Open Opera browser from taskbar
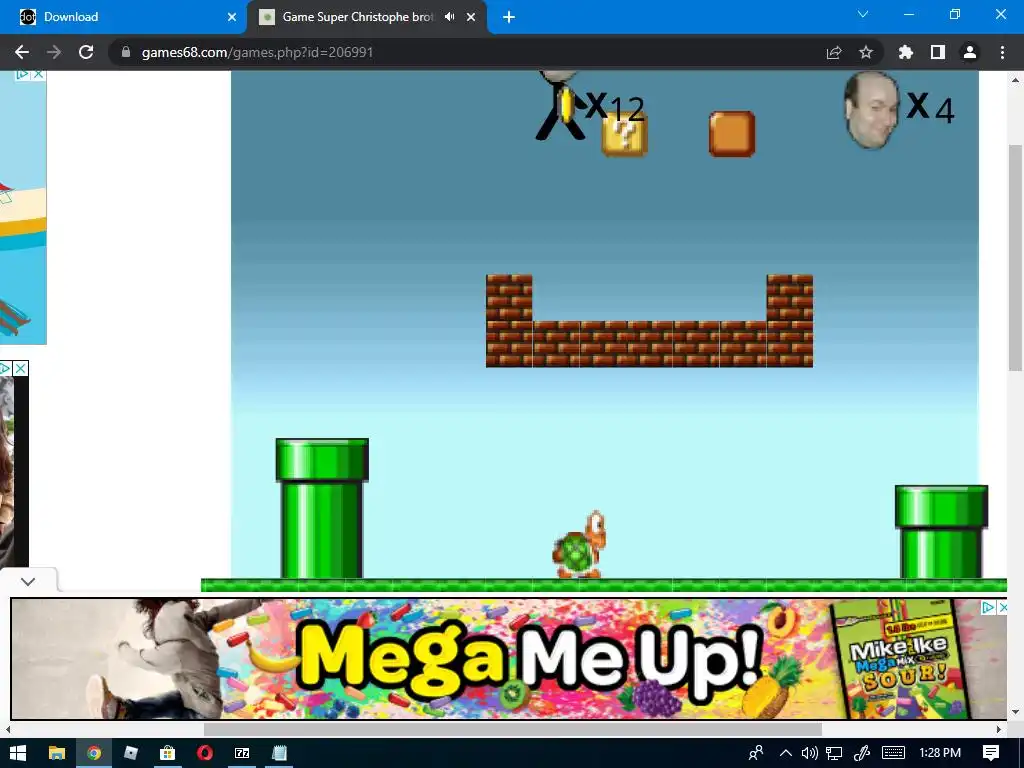The height and width of the screenshot is (768, 1024). tap(204, 753)
